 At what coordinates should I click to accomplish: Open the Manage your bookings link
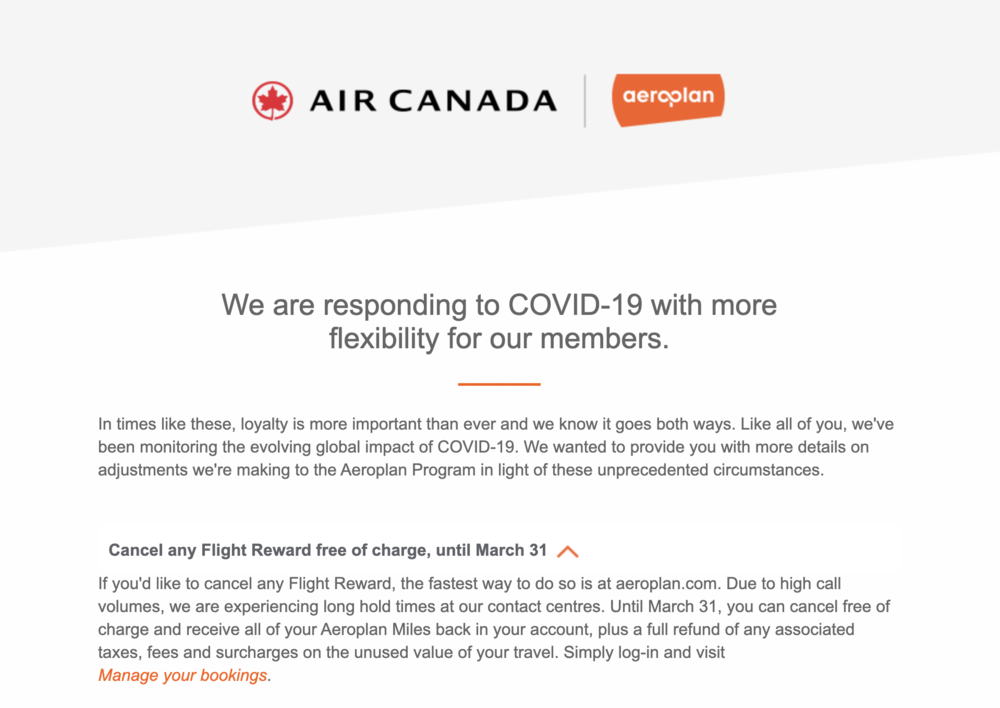click(x=183, y=675)
